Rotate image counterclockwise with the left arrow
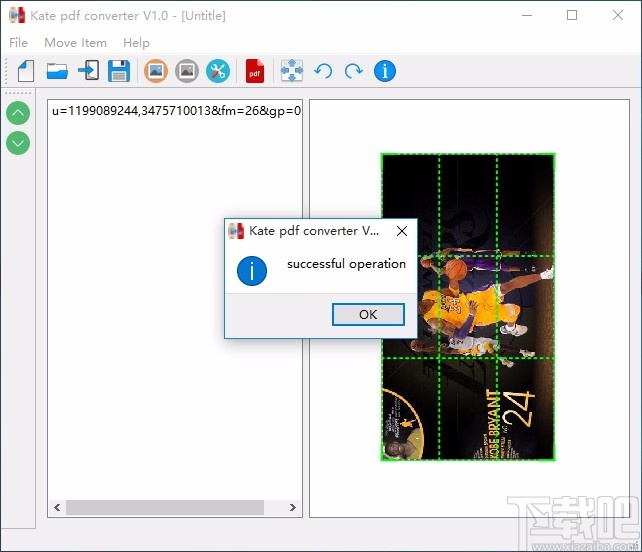Image resolution: width=642 pixels, height=552 pixels. coord(323,71)
